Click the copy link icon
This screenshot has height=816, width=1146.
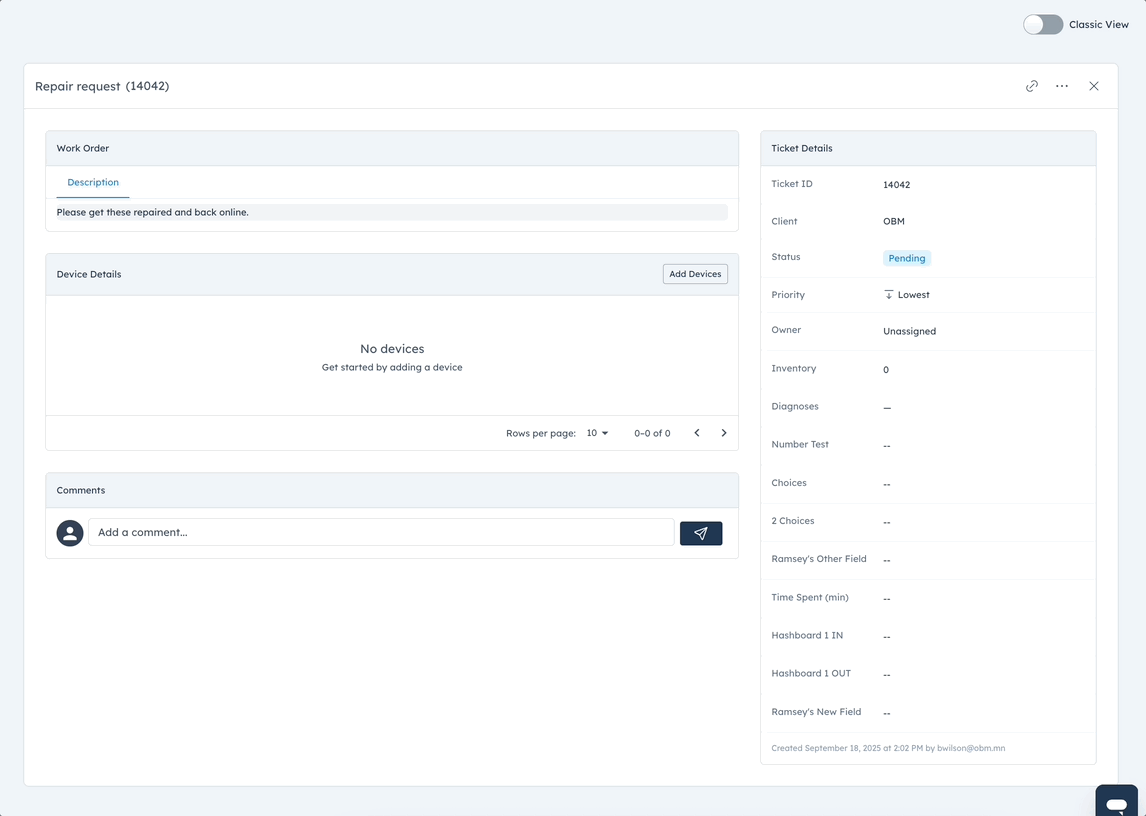pos(1031,86)
